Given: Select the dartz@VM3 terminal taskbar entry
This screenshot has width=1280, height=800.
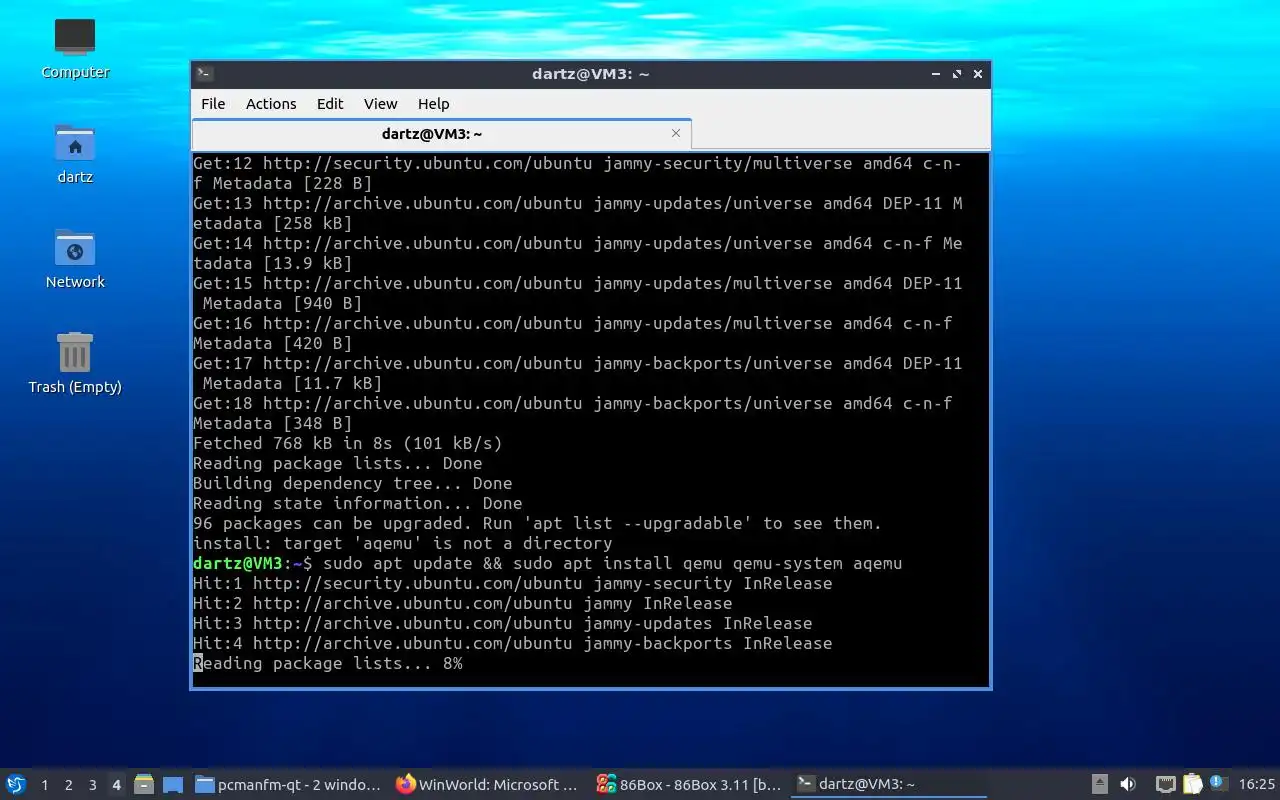Looking at the screenshot, I should pyautogui.click(x=888, y=785).
